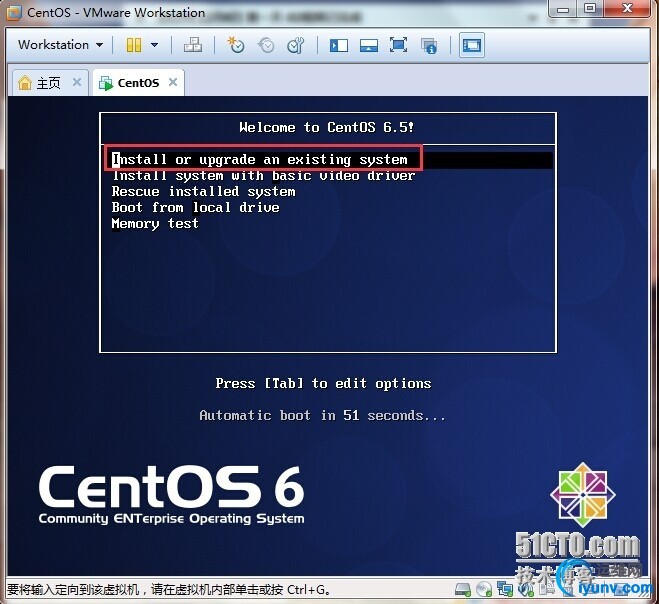The image size is (659, 604).
Task: Select Install system with basic video driver
Action: (264, 176)
